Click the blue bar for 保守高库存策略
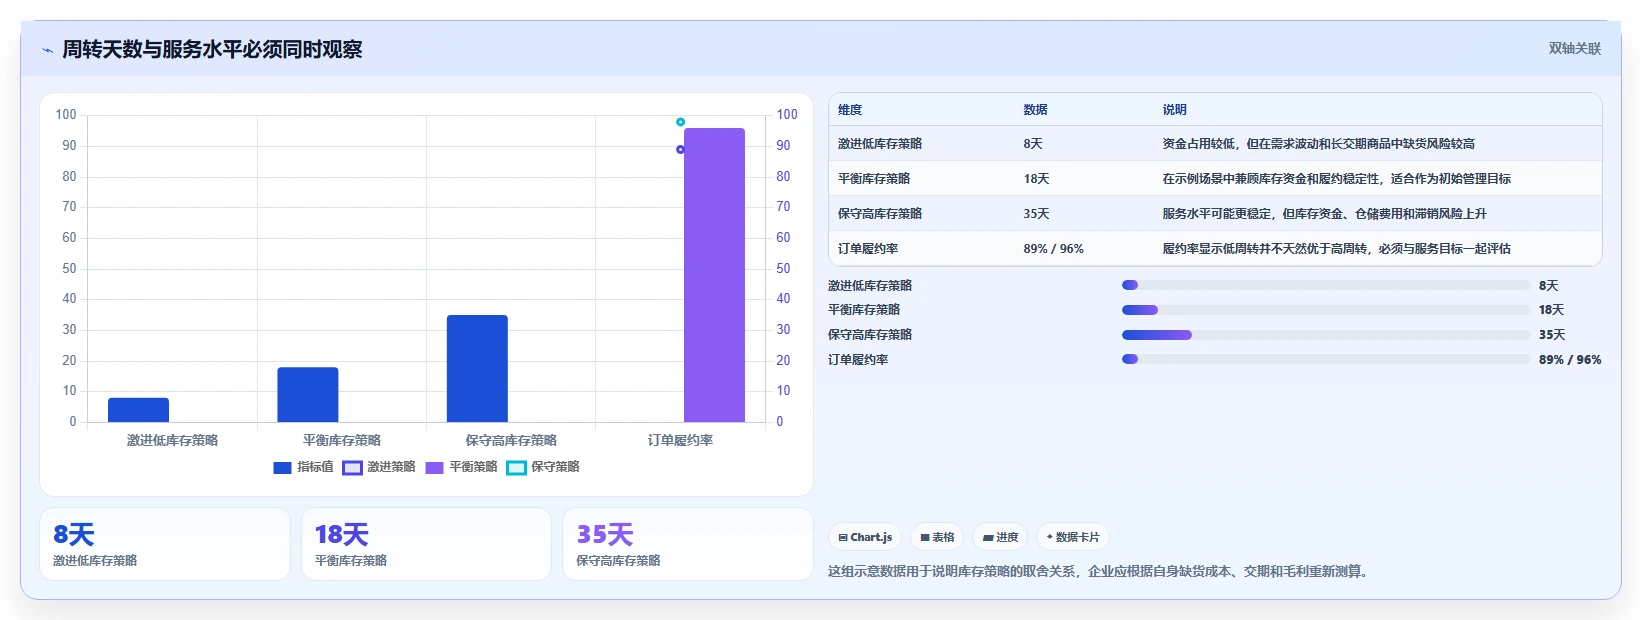Viewport: 1642px width, 620px height. coord(477,369)
